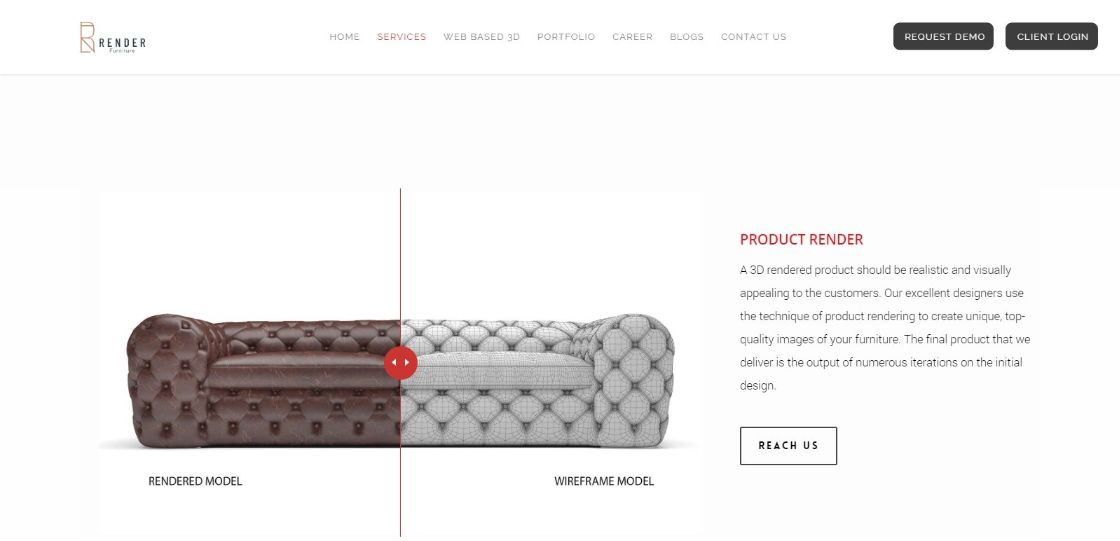The height and width of the screenshot is (541, 1120).
Task: Click the Product Render heading
Action: point(801,239)
